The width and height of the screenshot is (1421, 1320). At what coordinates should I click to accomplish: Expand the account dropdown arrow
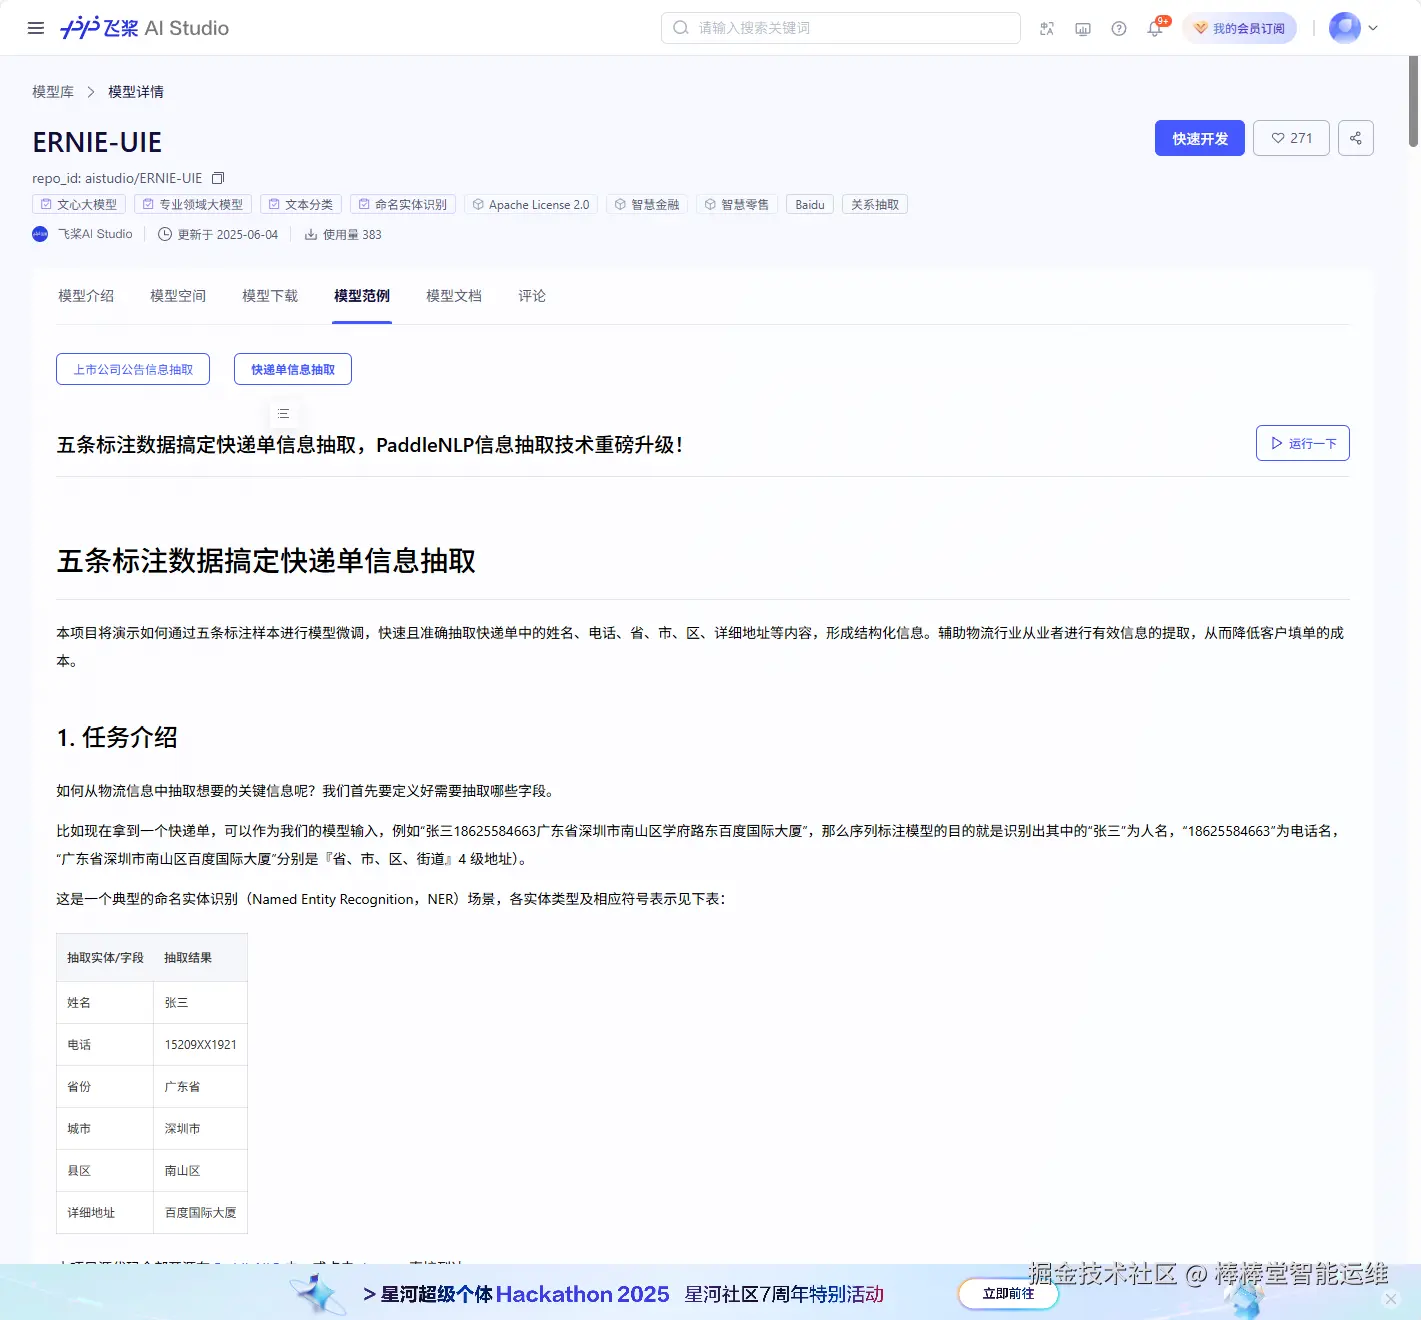(1373, 28)
